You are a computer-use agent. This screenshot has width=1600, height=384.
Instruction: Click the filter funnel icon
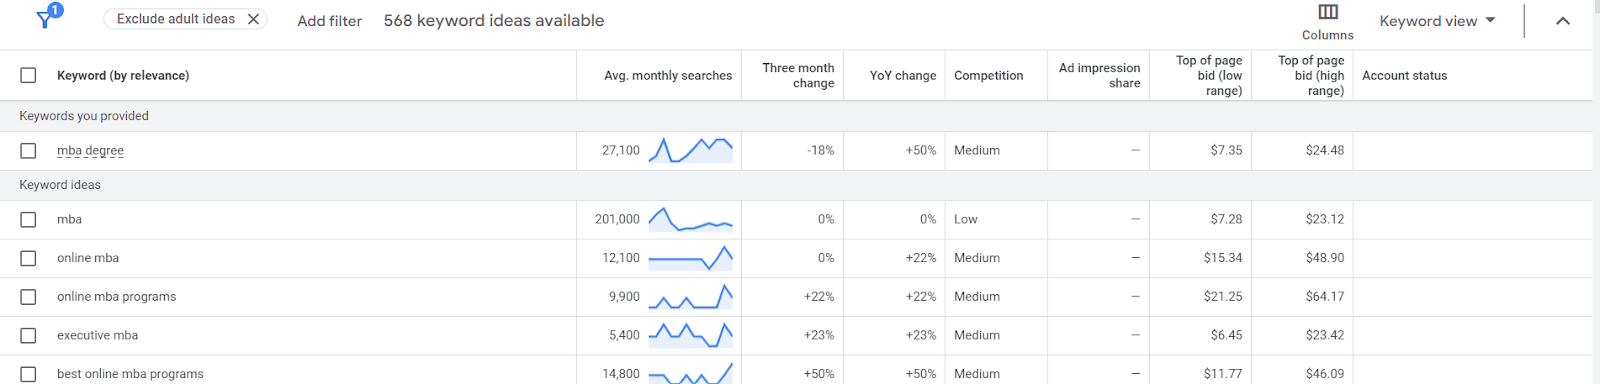(46, 18)
